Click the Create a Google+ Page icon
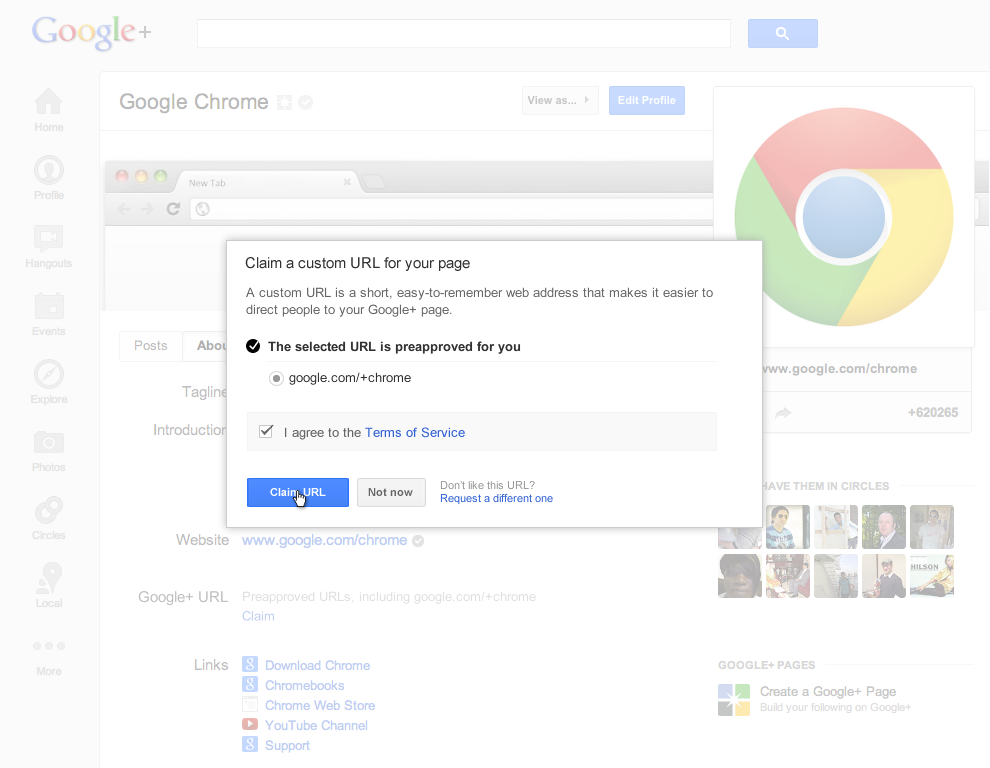The width and height of the screenshot is (990, 768). point(734,700)
